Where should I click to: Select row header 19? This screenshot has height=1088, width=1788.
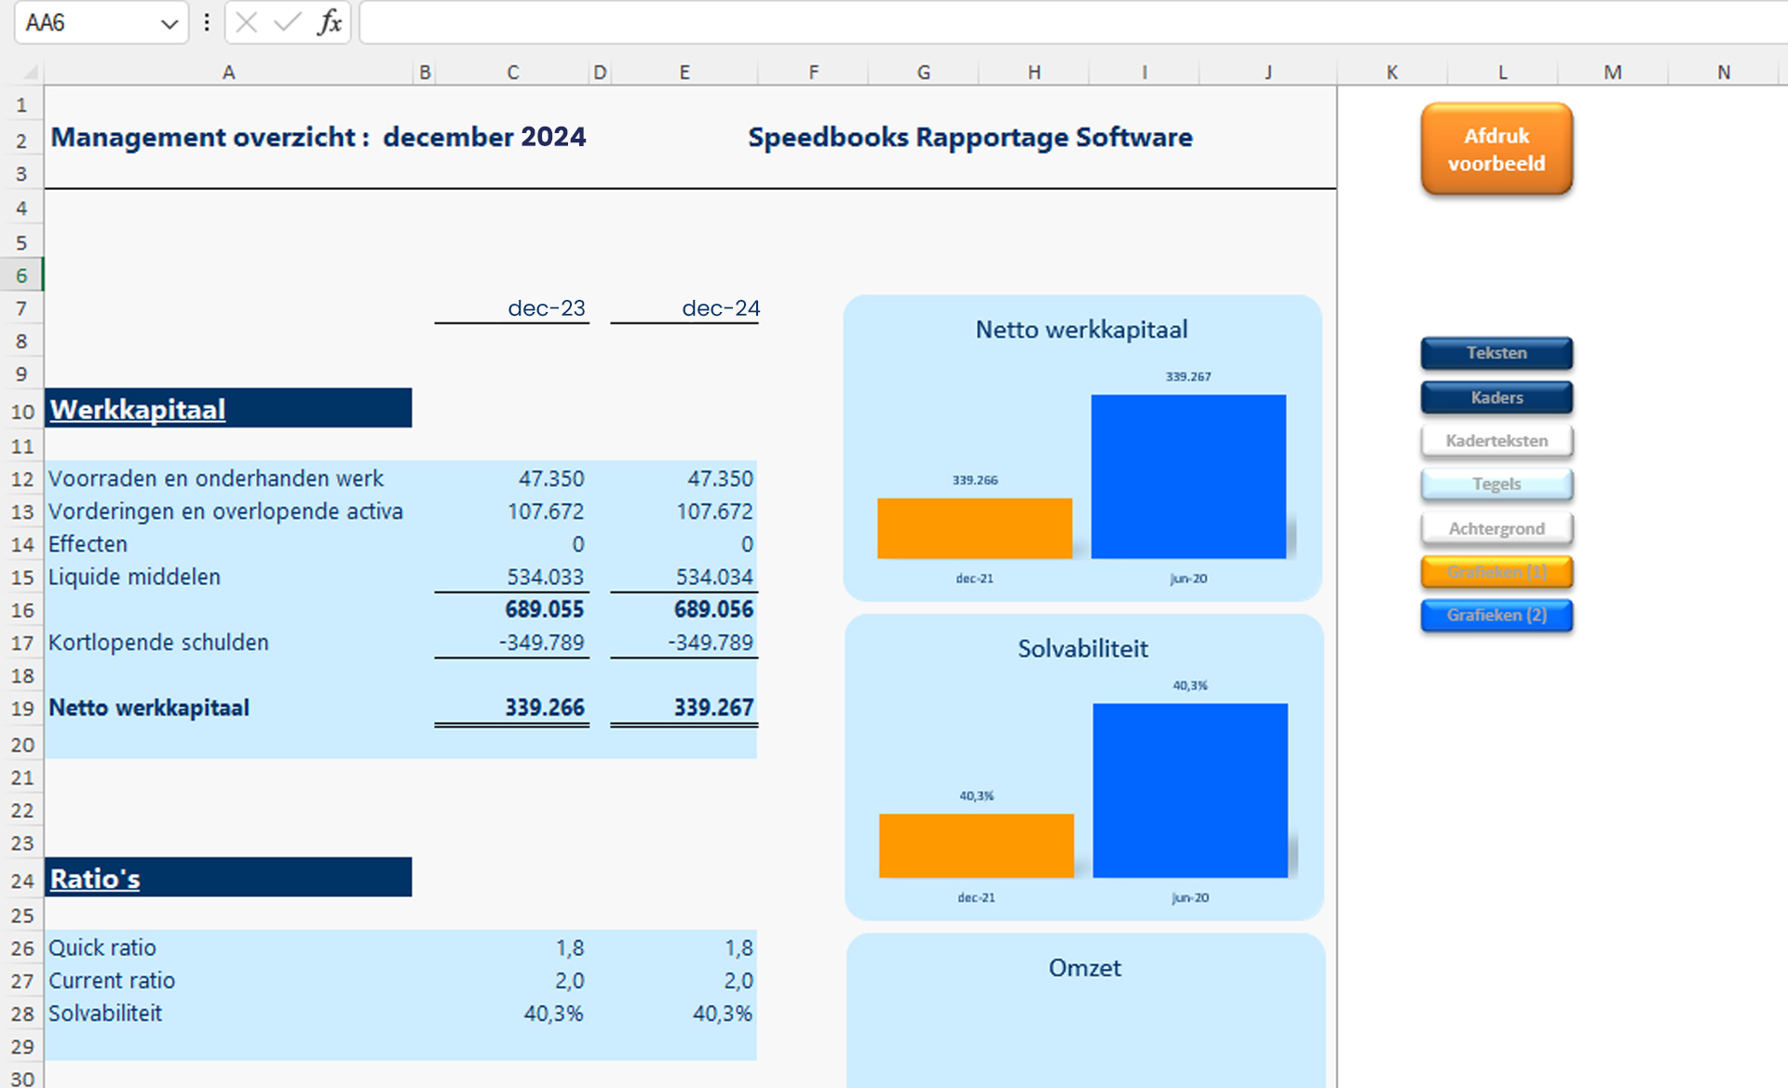tap(22, 707)
